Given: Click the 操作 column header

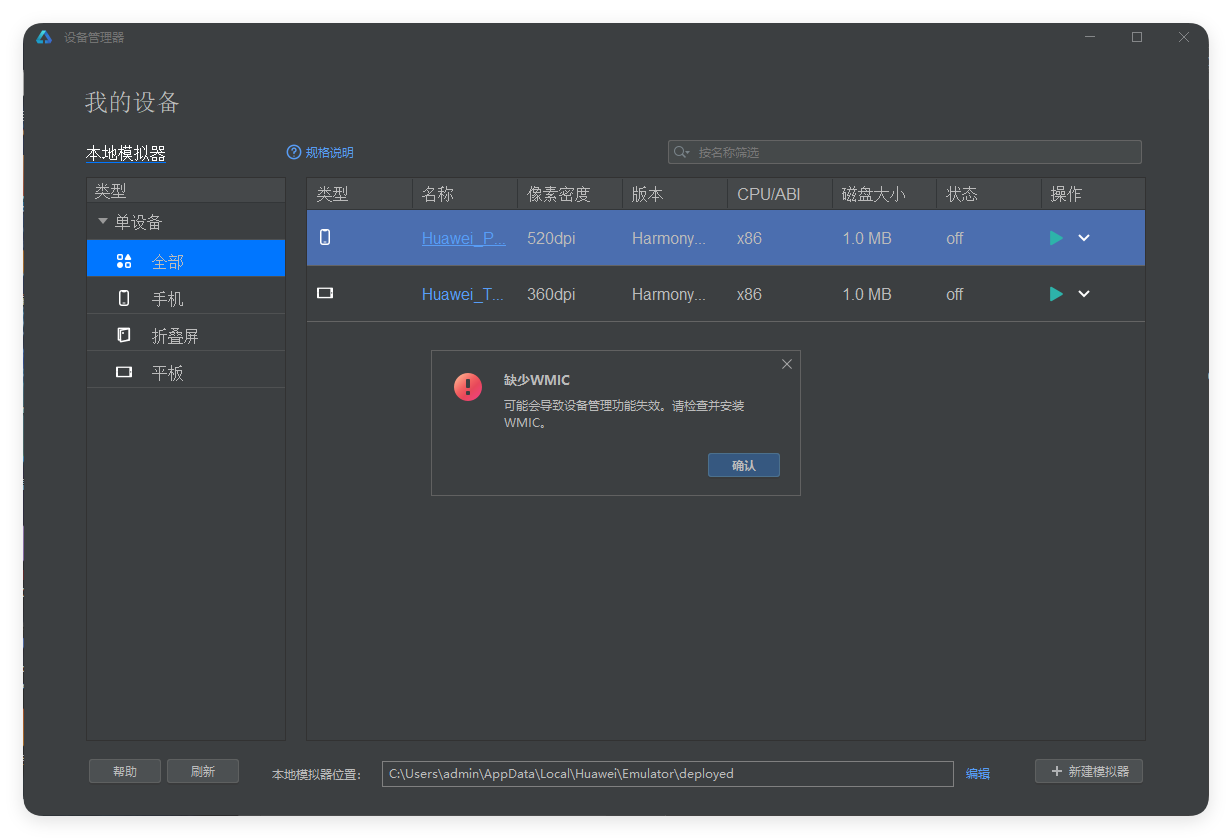Looking at the screenshot, I should tap(1094, 194).
